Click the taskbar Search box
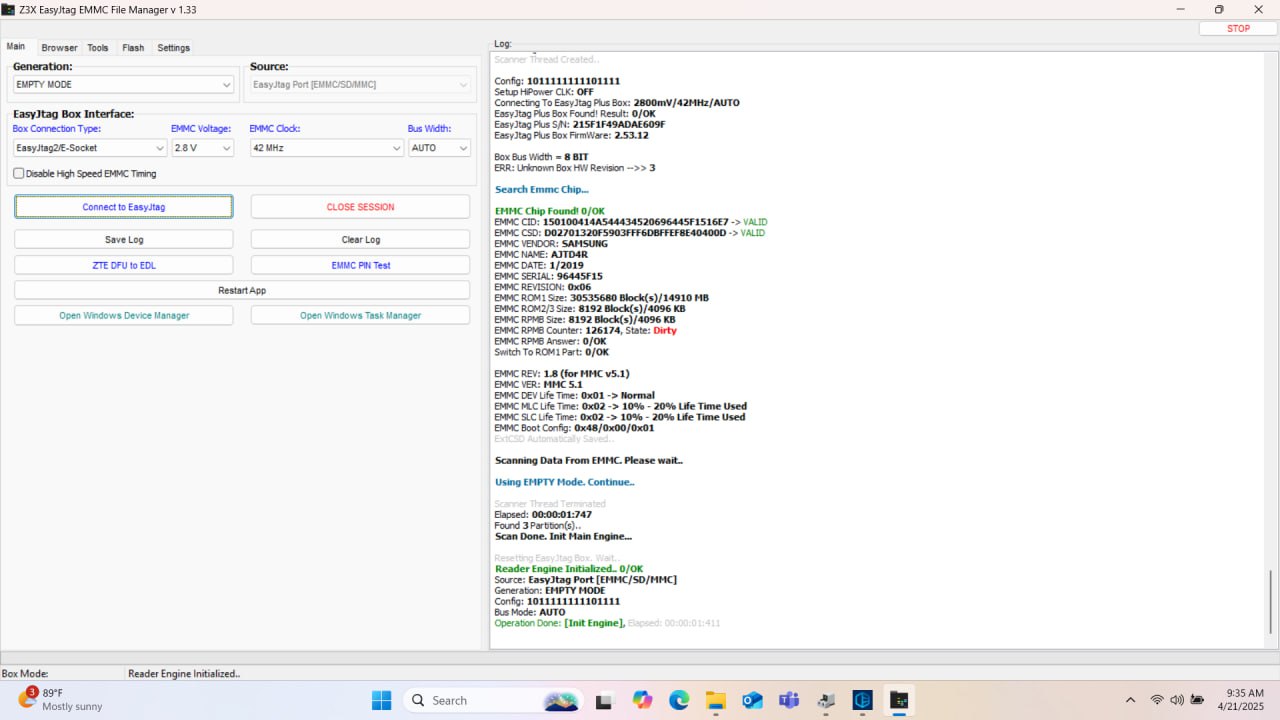1280x720 pixels. pyautogui.click(x=495, y=700)
